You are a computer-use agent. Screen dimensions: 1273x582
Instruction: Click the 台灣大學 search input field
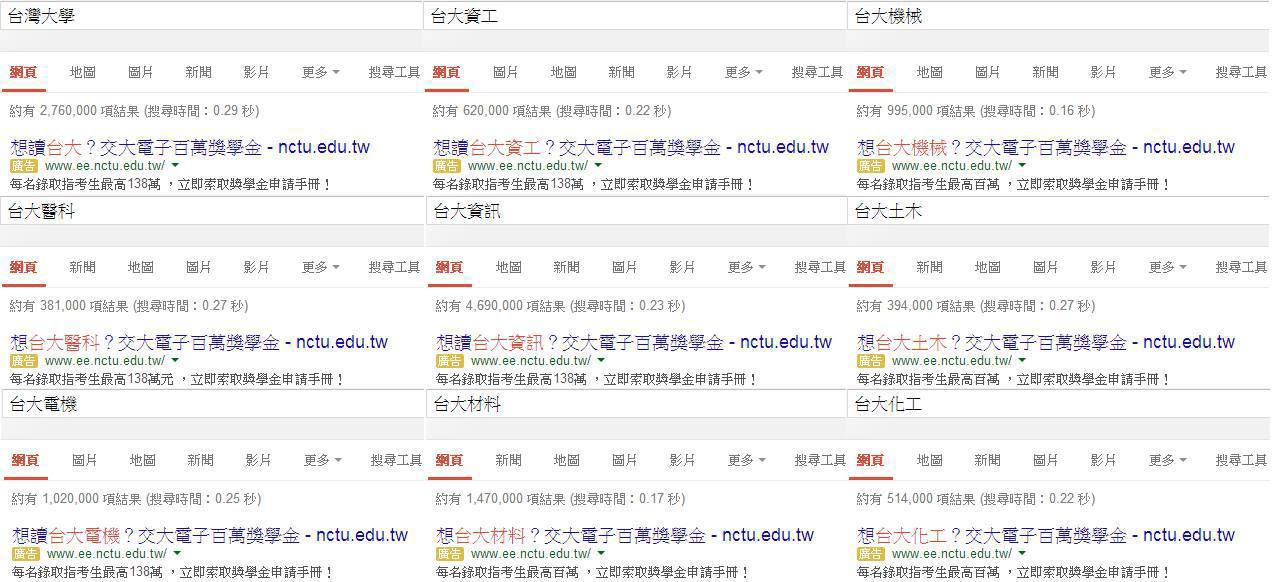pos(211,16)
